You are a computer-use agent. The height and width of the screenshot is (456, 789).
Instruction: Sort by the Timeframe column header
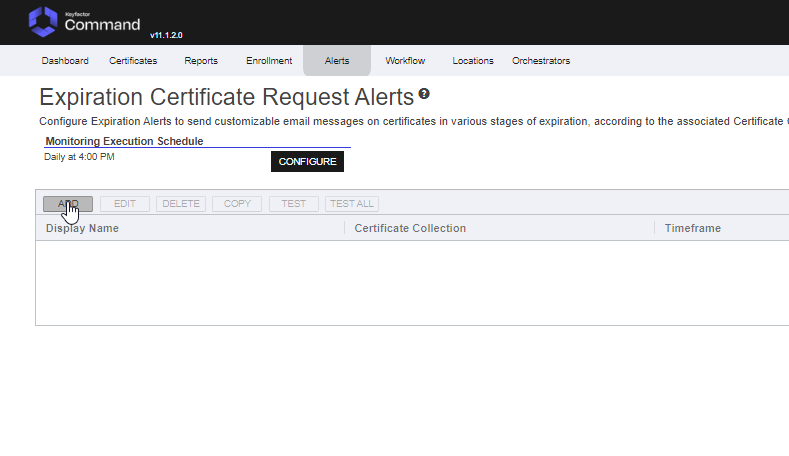coord(693,228)
